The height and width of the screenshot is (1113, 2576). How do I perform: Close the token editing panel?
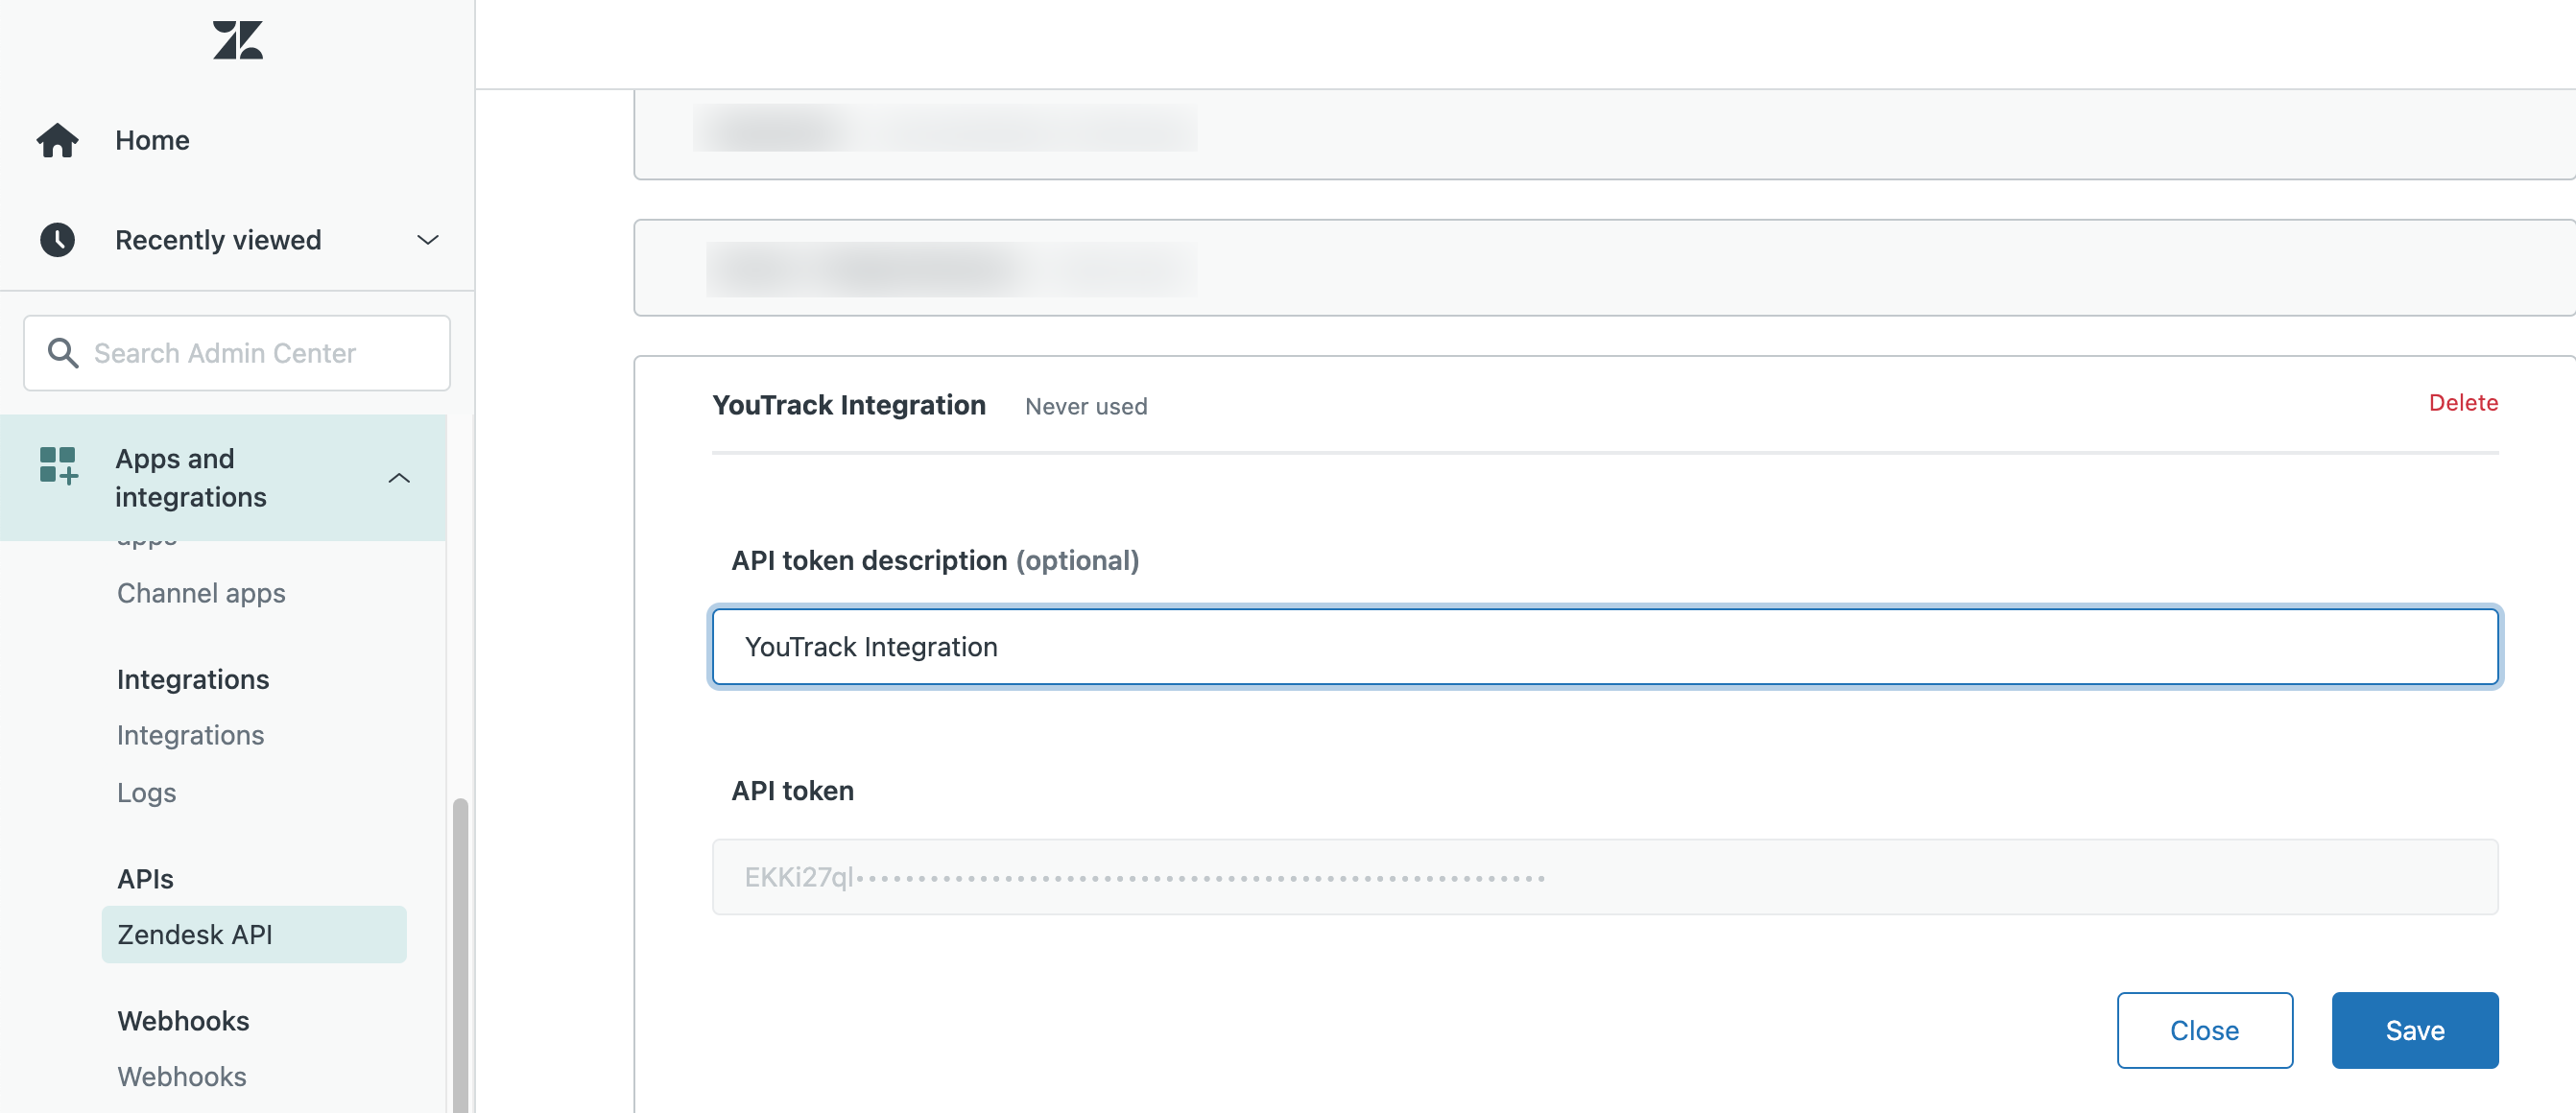2205,1030
